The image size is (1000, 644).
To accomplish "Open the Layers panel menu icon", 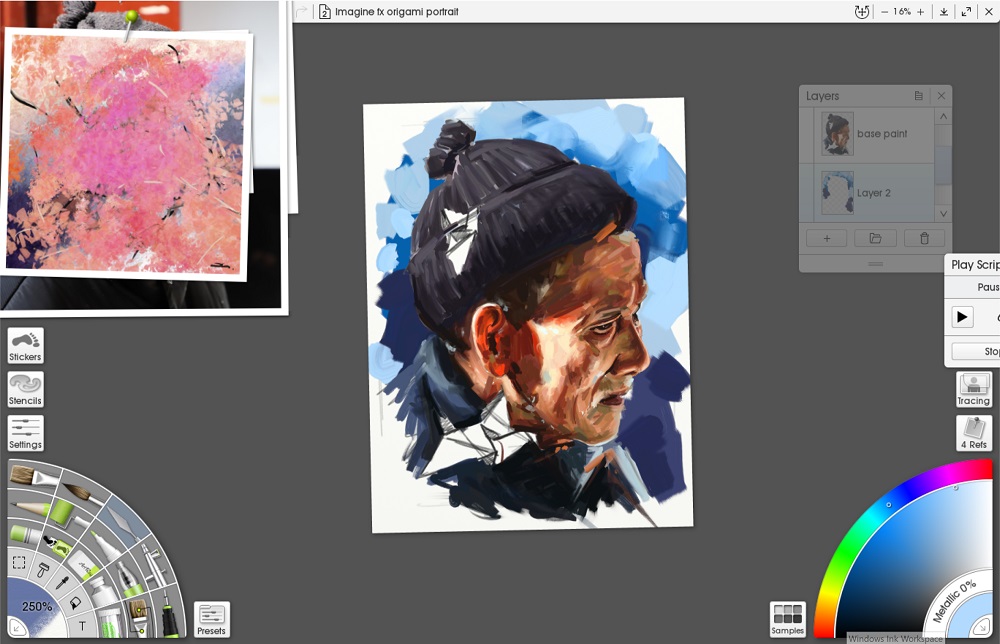I will point(918,96).
